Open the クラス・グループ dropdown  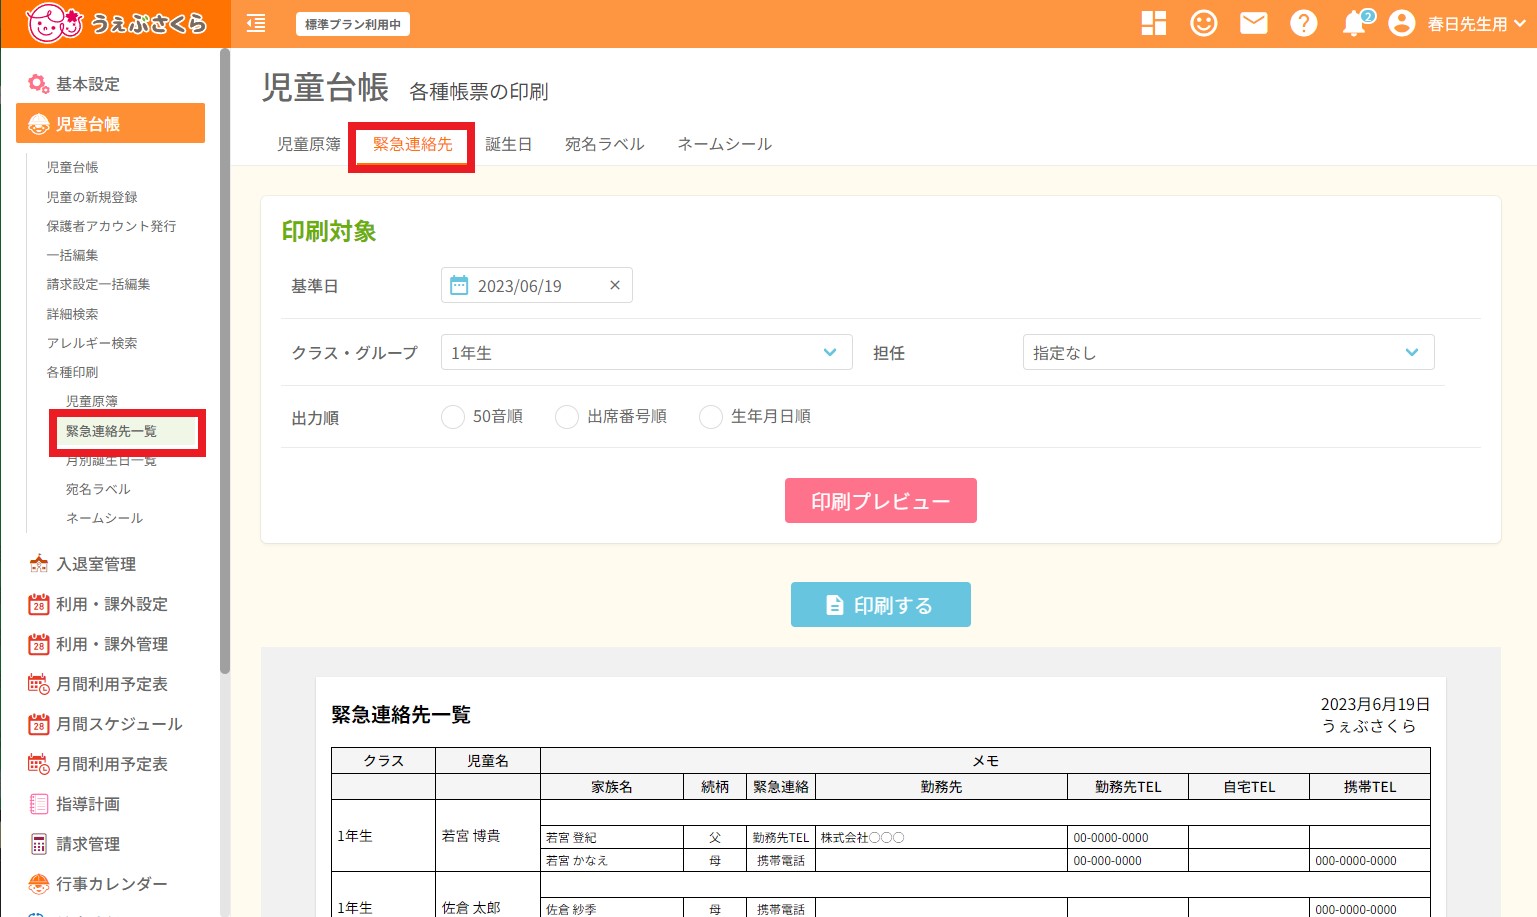pyautogui.click(x=646, y=352)
